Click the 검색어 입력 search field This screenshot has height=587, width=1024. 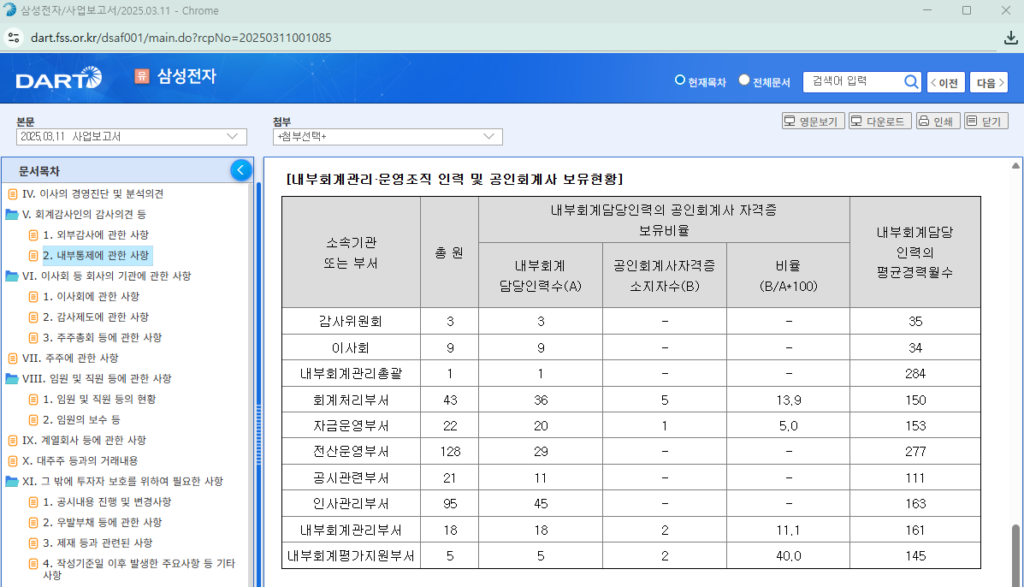[x=855, y=82]
